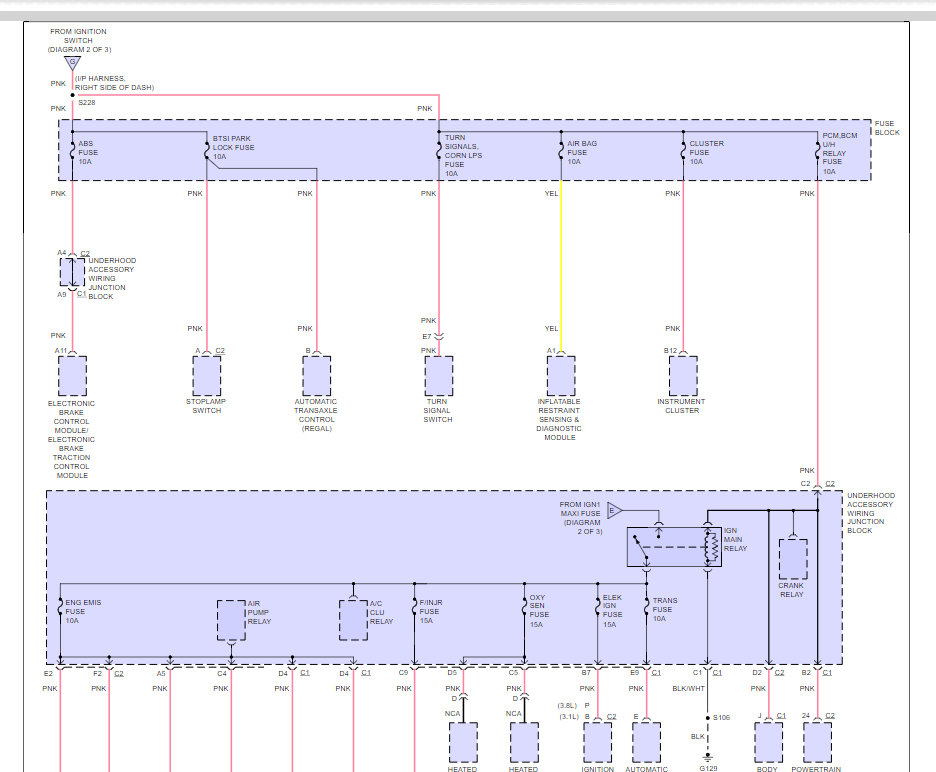
Task: Select the S106 splice point
Action: tap(707, 717)
